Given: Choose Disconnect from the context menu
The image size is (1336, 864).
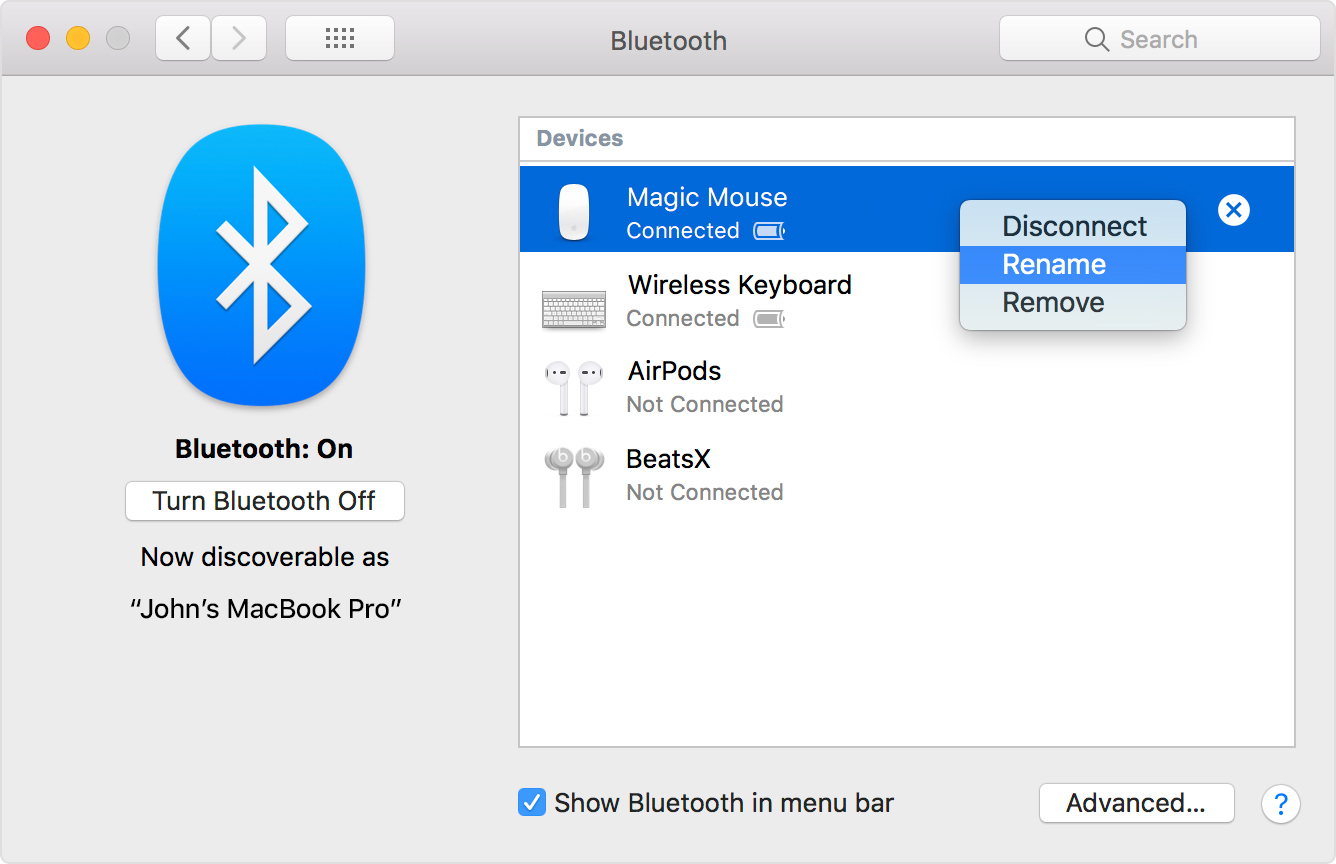Looking at the screenshot, I should point(1073,226).
